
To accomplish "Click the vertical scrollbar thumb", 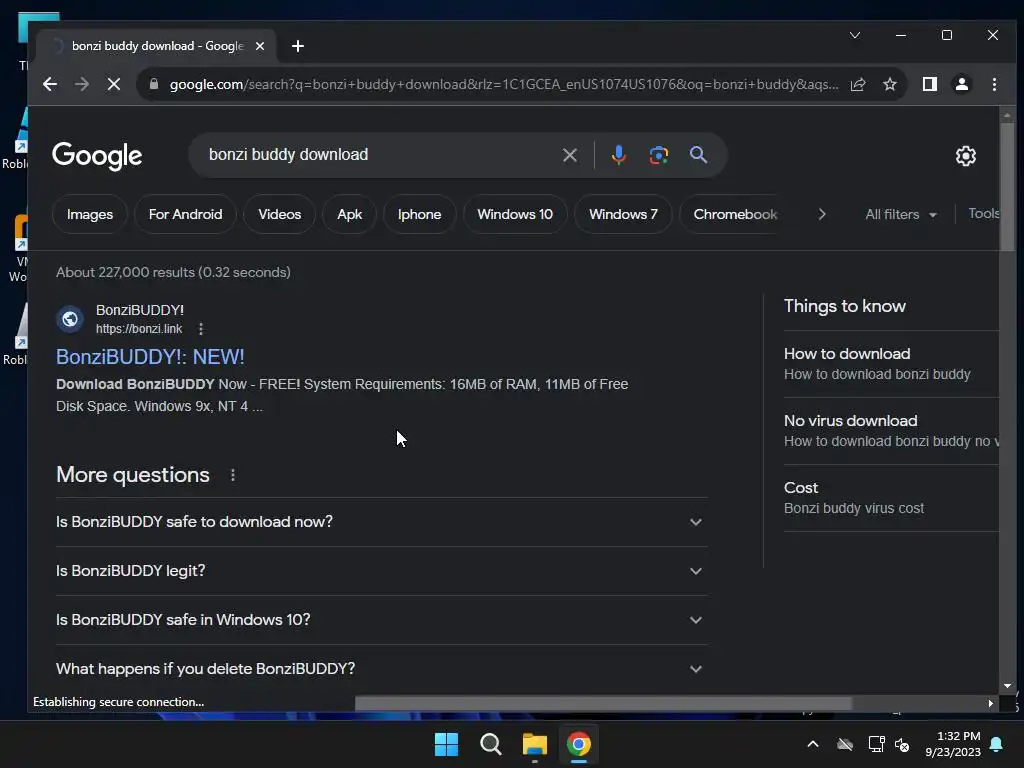I will click(1007, 187).
